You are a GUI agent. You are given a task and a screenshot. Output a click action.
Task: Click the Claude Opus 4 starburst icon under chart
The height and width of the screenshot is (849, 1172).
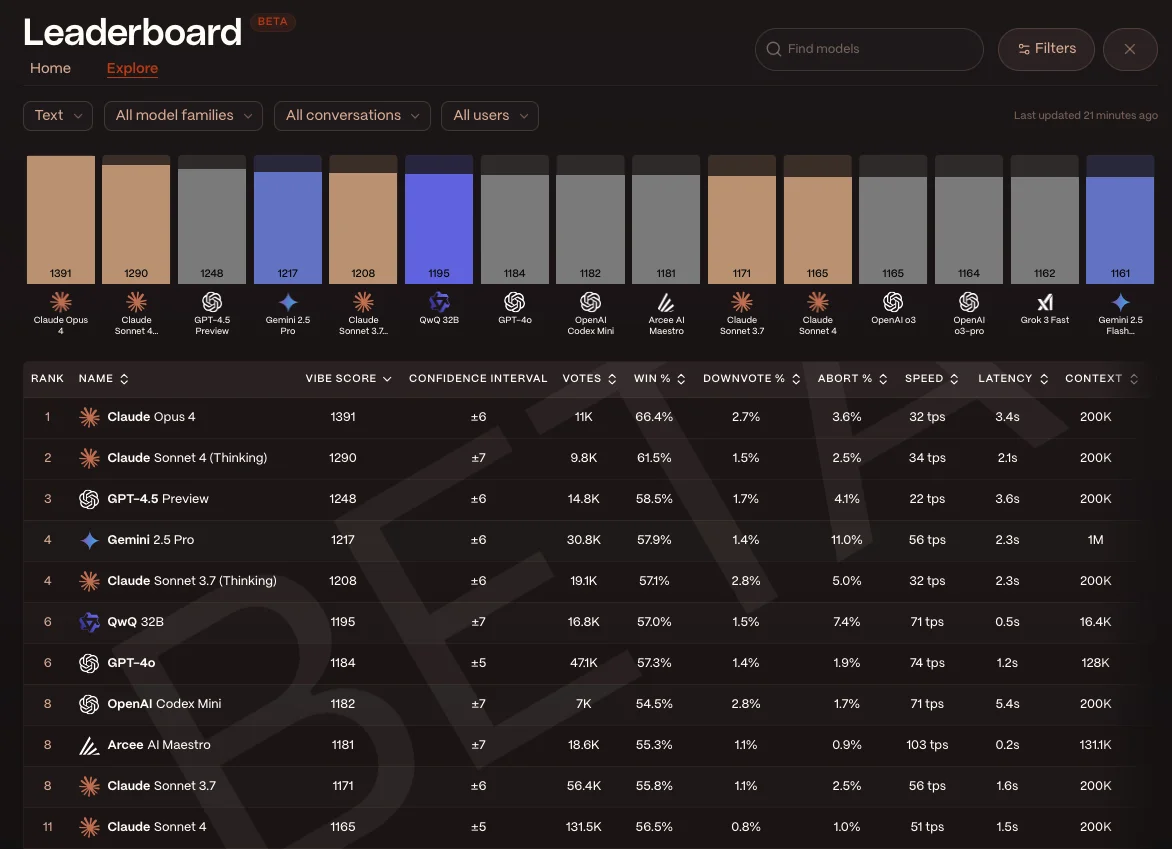[61, 302]
